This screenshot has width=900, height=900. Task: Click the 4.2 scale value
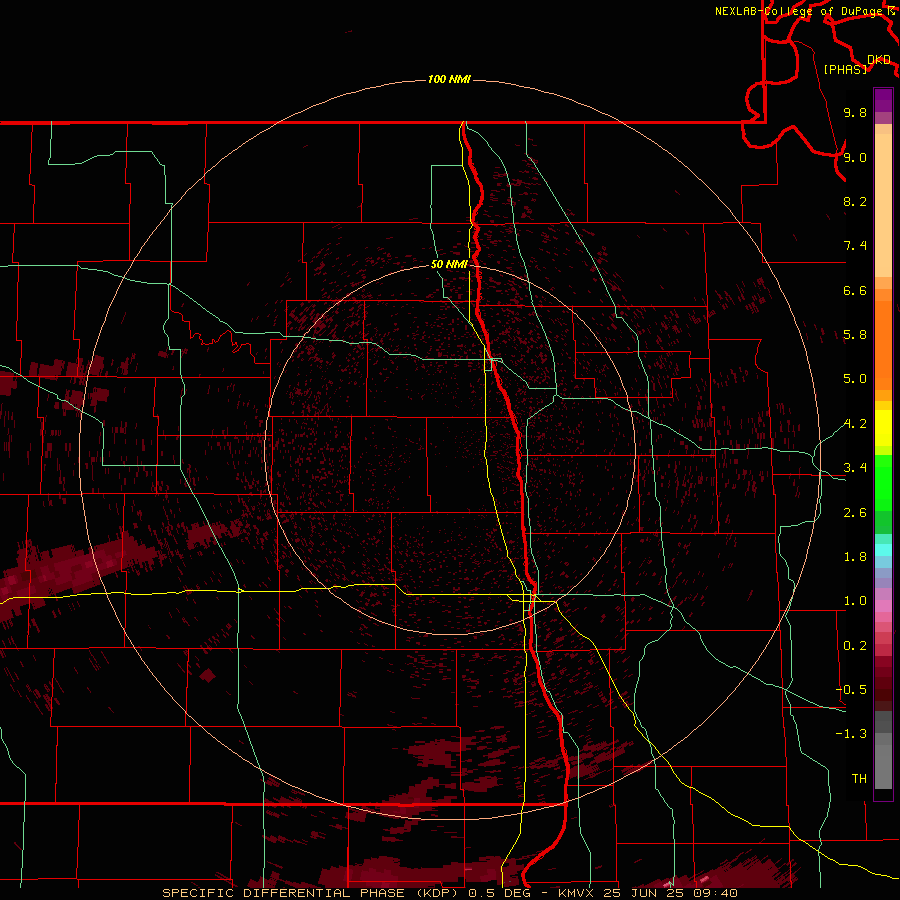pyautogui.click(x=855, y=424)
